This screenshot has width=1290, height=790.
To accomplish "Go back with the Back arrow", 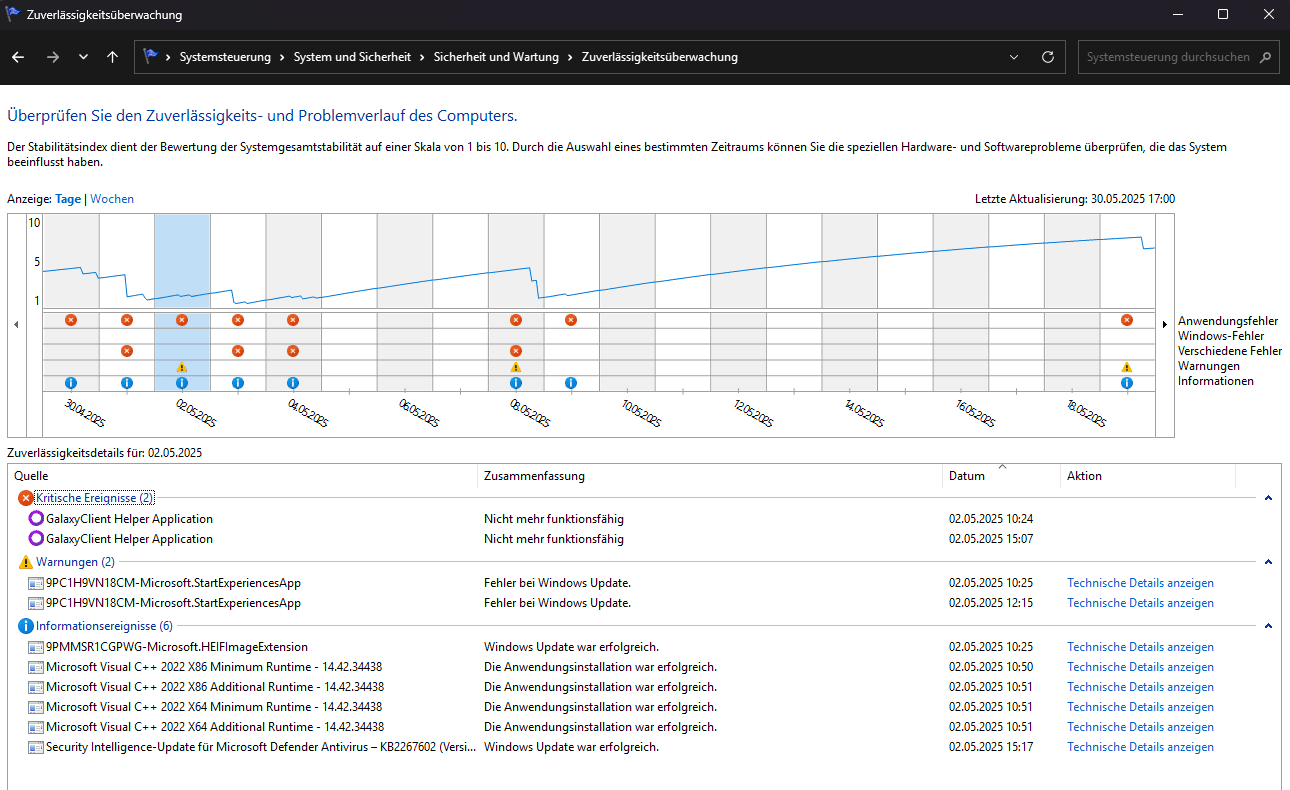I will pos(18,57).
